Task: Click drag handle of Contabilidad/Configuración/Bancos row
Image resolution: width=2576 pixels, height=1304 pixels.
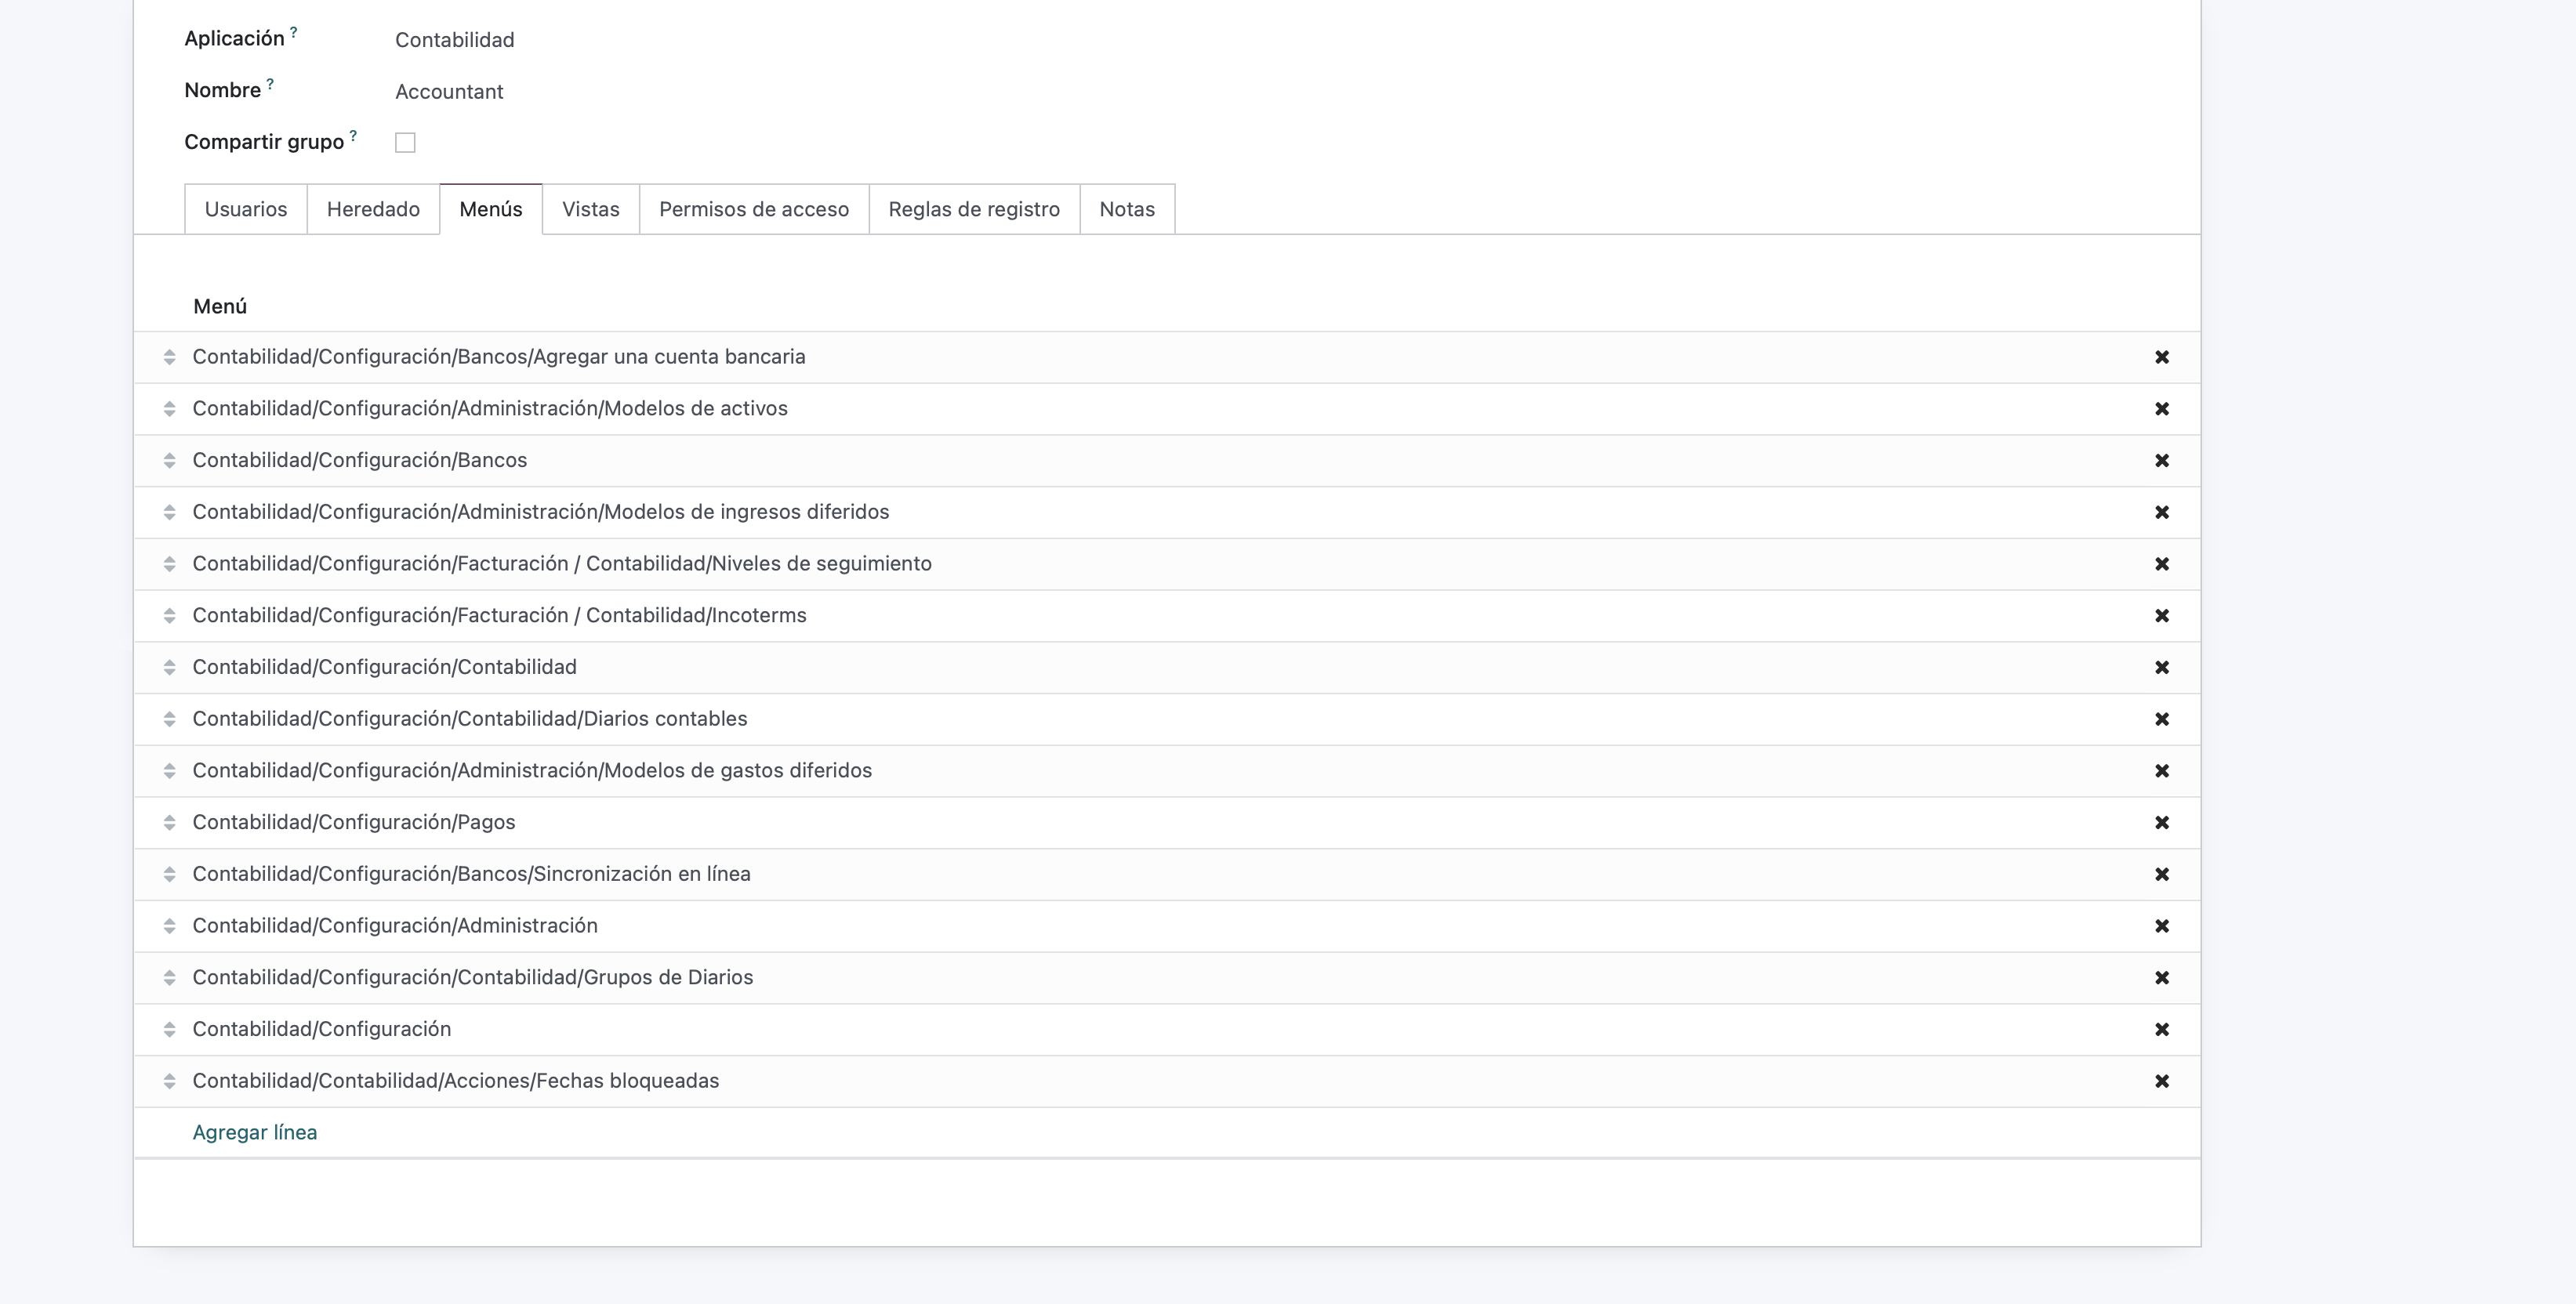Action: pyautogui.click(x=169, y=461)
